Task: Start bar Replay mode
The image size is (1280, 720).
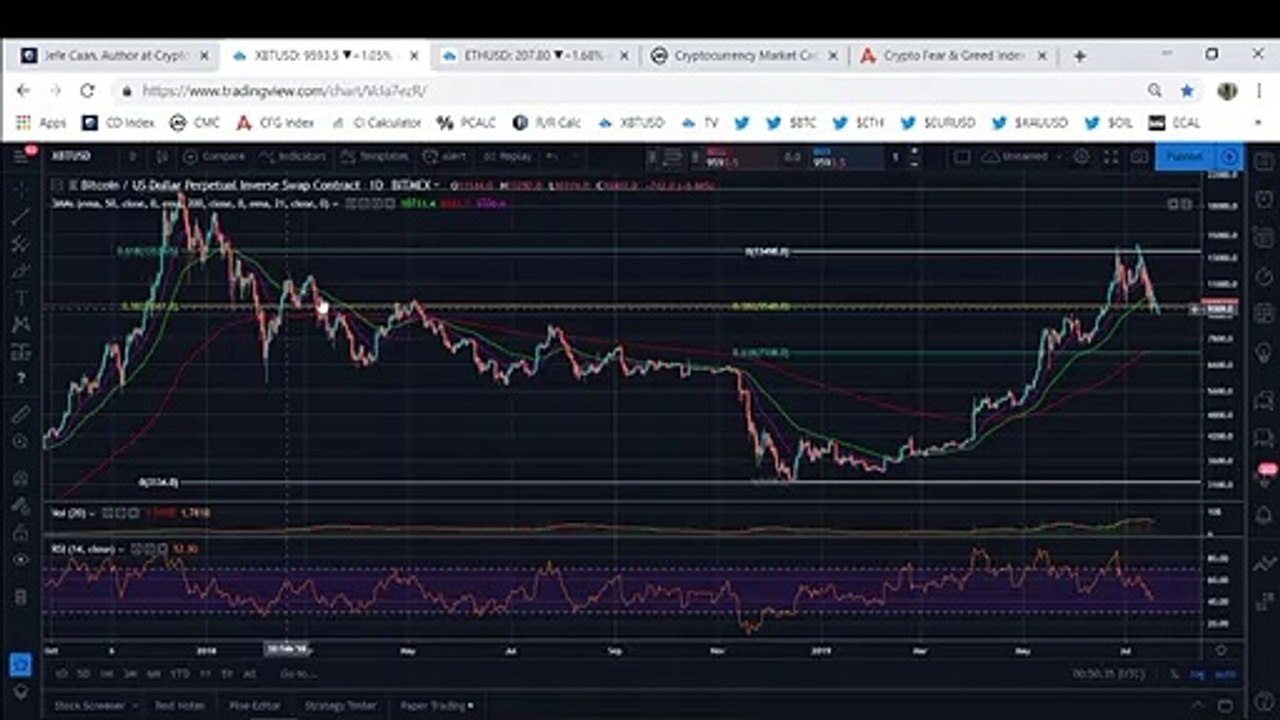Action: click(x=507, y=157)
